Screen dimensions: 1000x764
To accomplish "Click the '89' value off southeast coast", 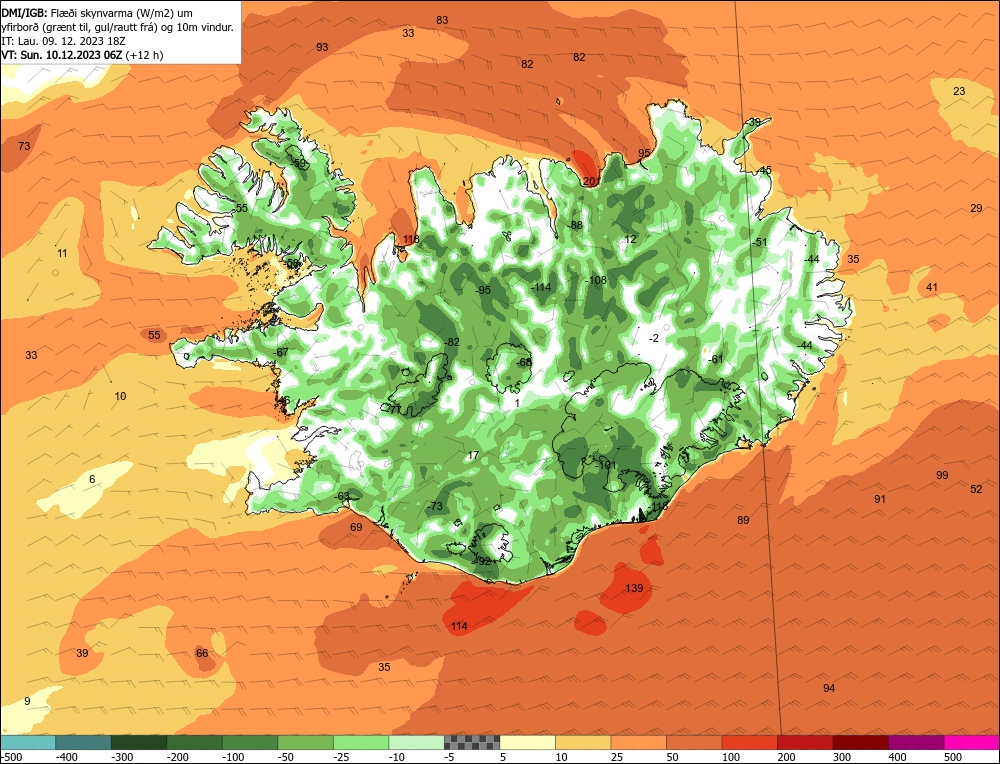I will point(743,520).
